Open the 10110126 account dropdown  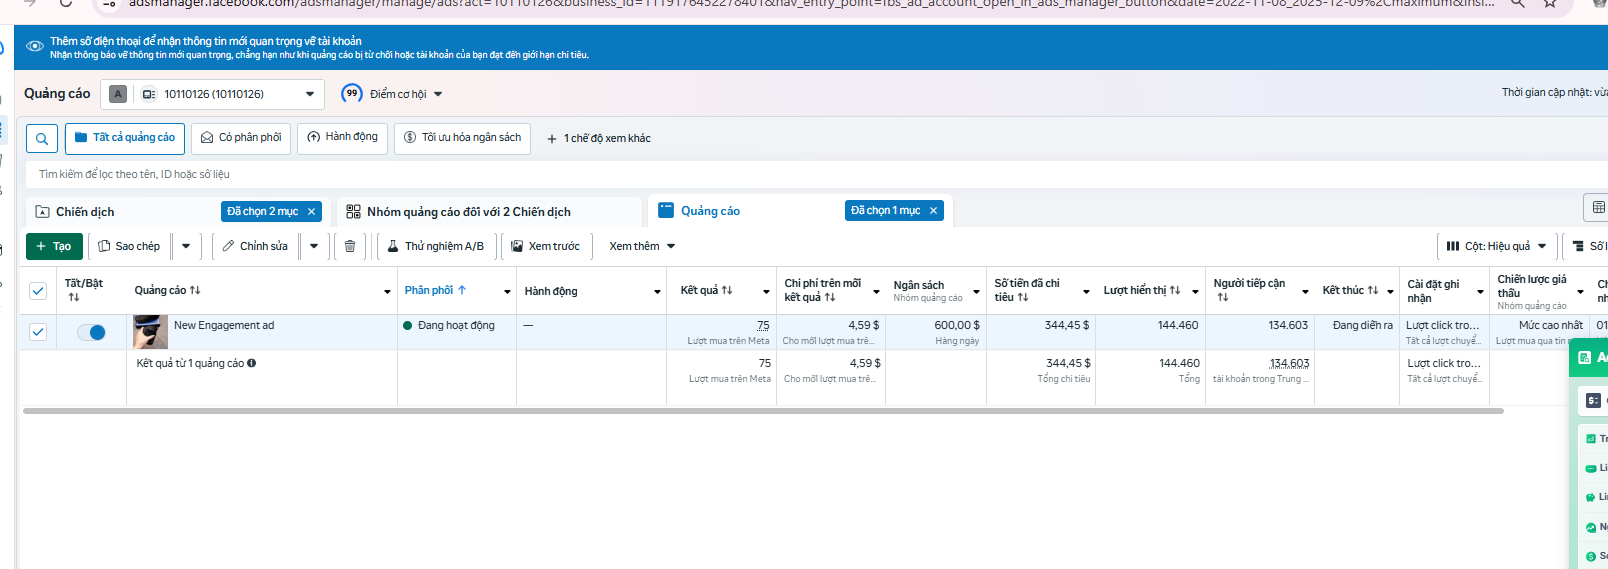[x=212, y=94]
